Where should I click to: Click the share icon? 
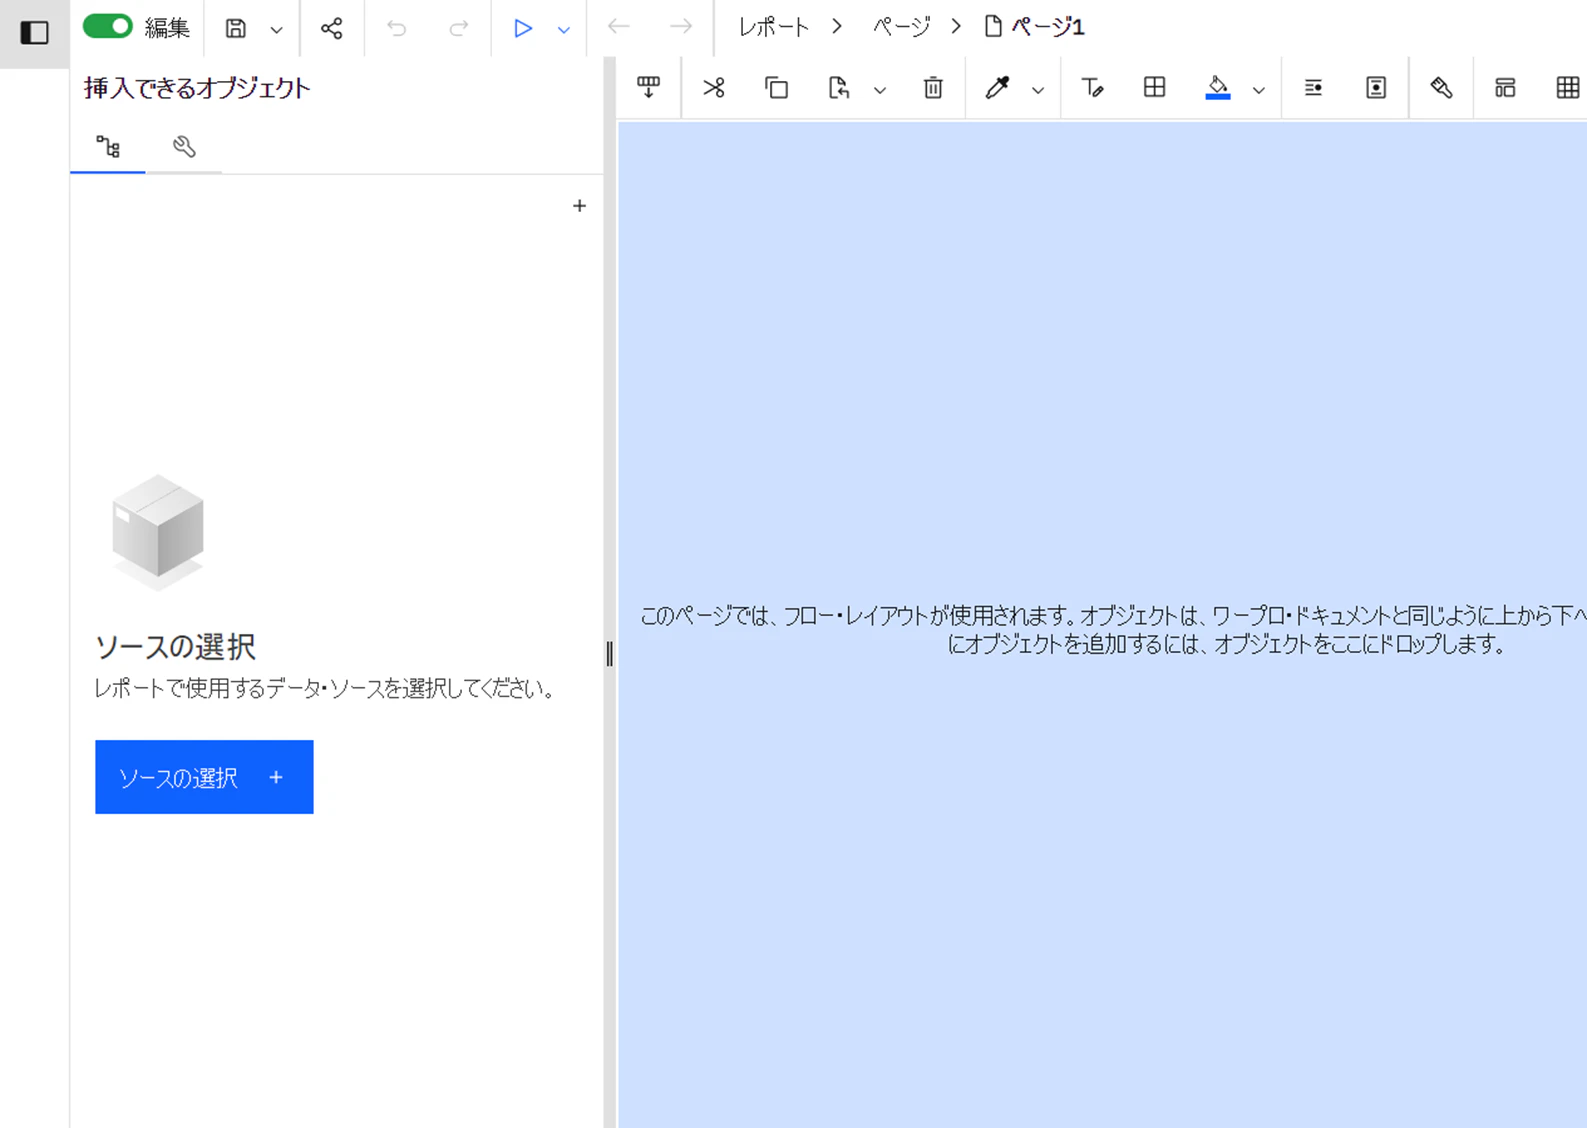coord(332,28)
